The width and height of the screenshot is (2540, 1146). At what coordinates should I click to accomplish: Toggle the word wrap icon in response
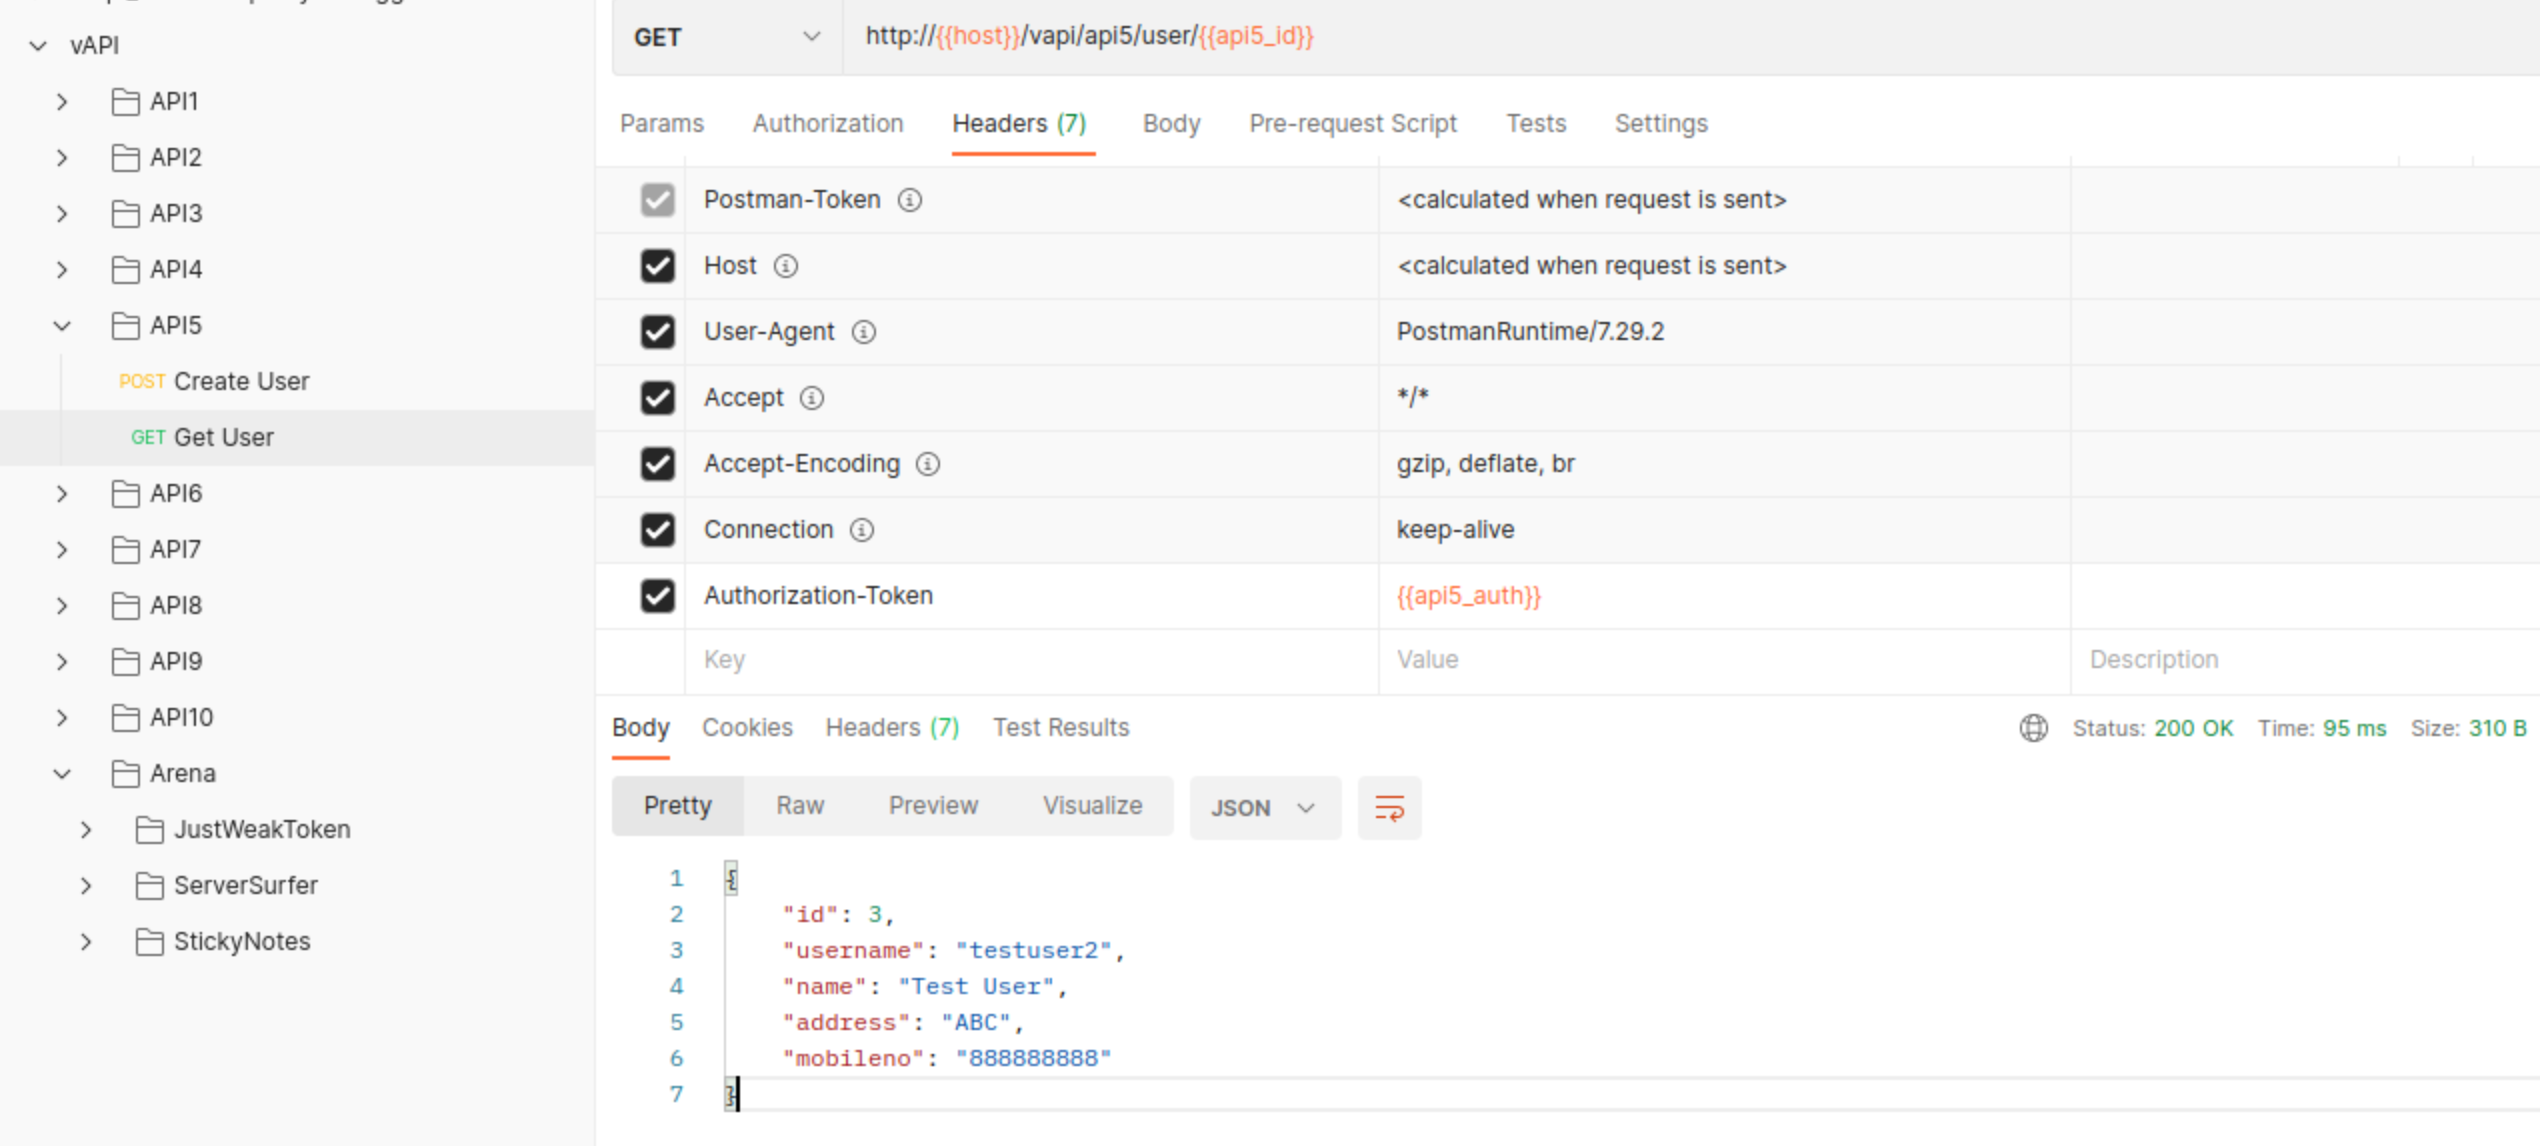pos(1389,807)
